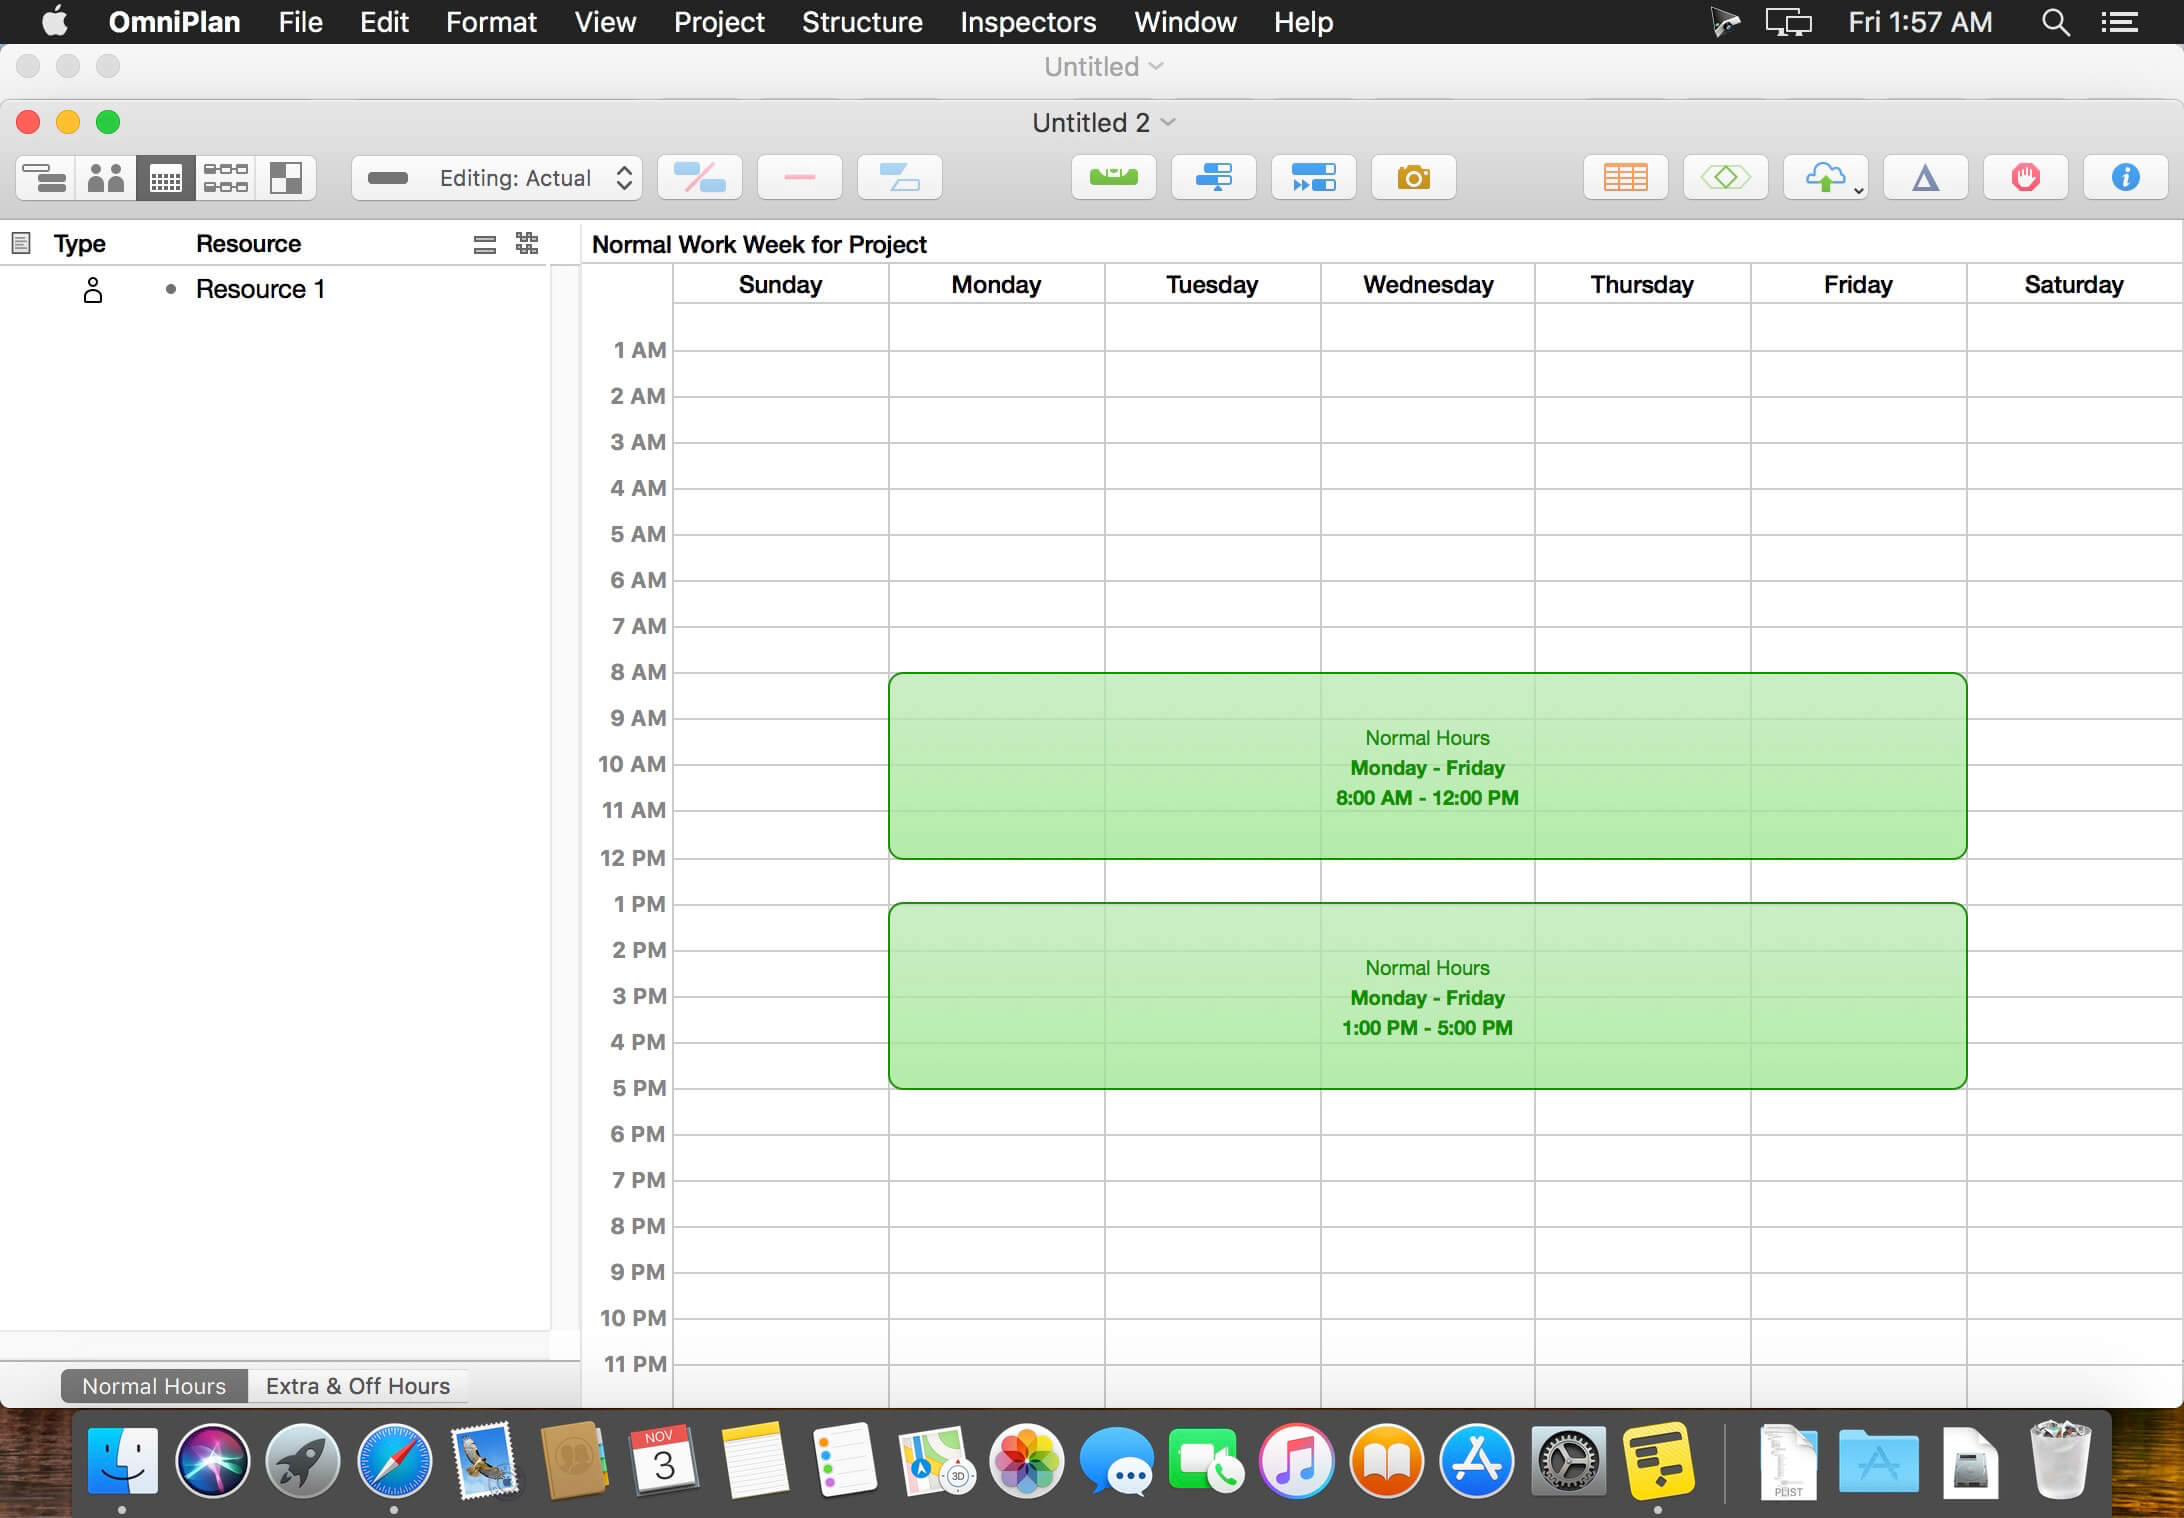Switch to Gantt chart view
Image resolution: width=2184 pixels, height=1518 pixels.
tap(45, 178)
